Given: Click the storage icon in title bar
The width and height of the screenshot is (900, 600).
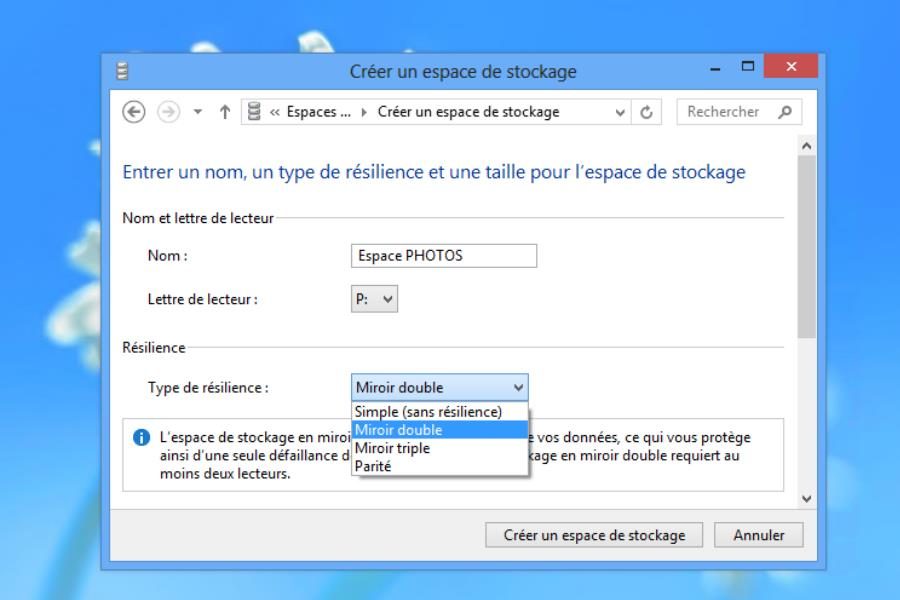Looking at the screenshot, I should click(x=122, y=72).
